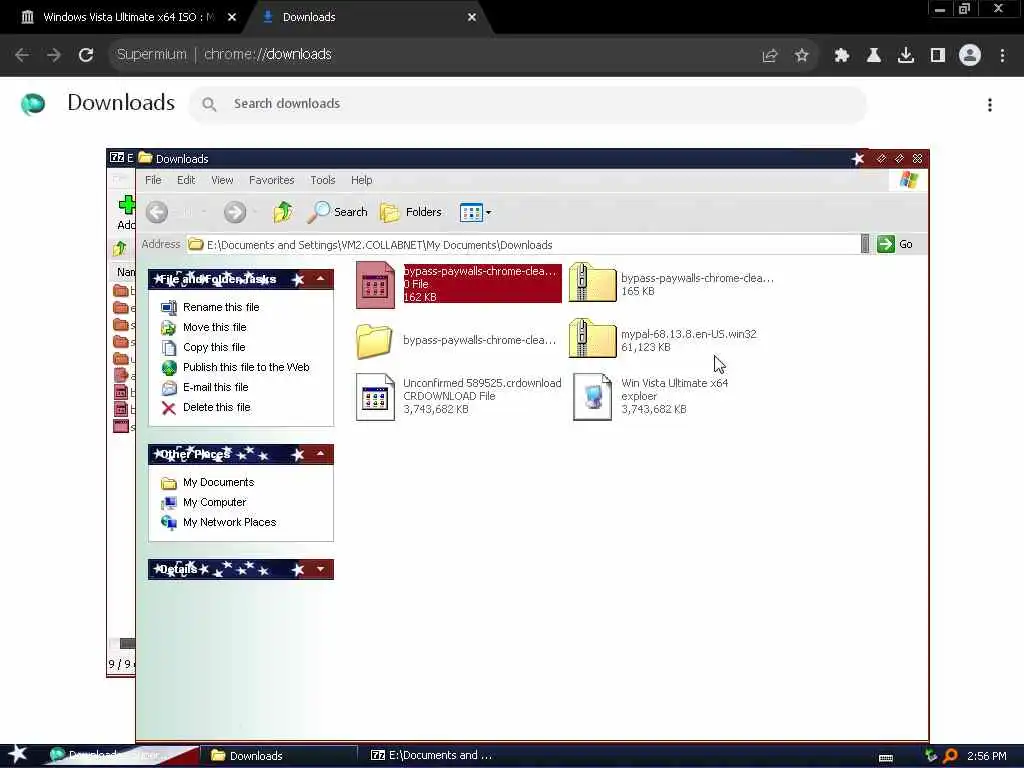Image resolution: width=1024 pixels, height=768 pixels.
Task: Select the Win Vista Ultimate x64 file
Action: point(651,396)
